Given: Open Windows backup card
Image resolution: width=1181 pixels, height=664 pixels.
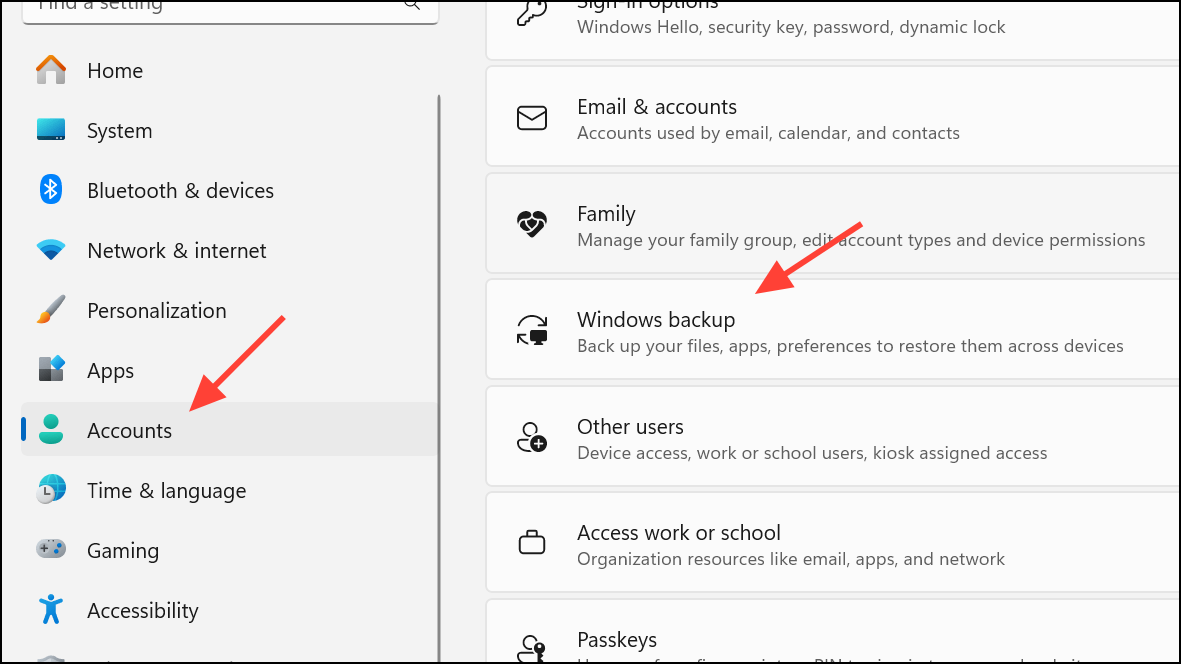Looking at the screenshot, I should (833, 330).
